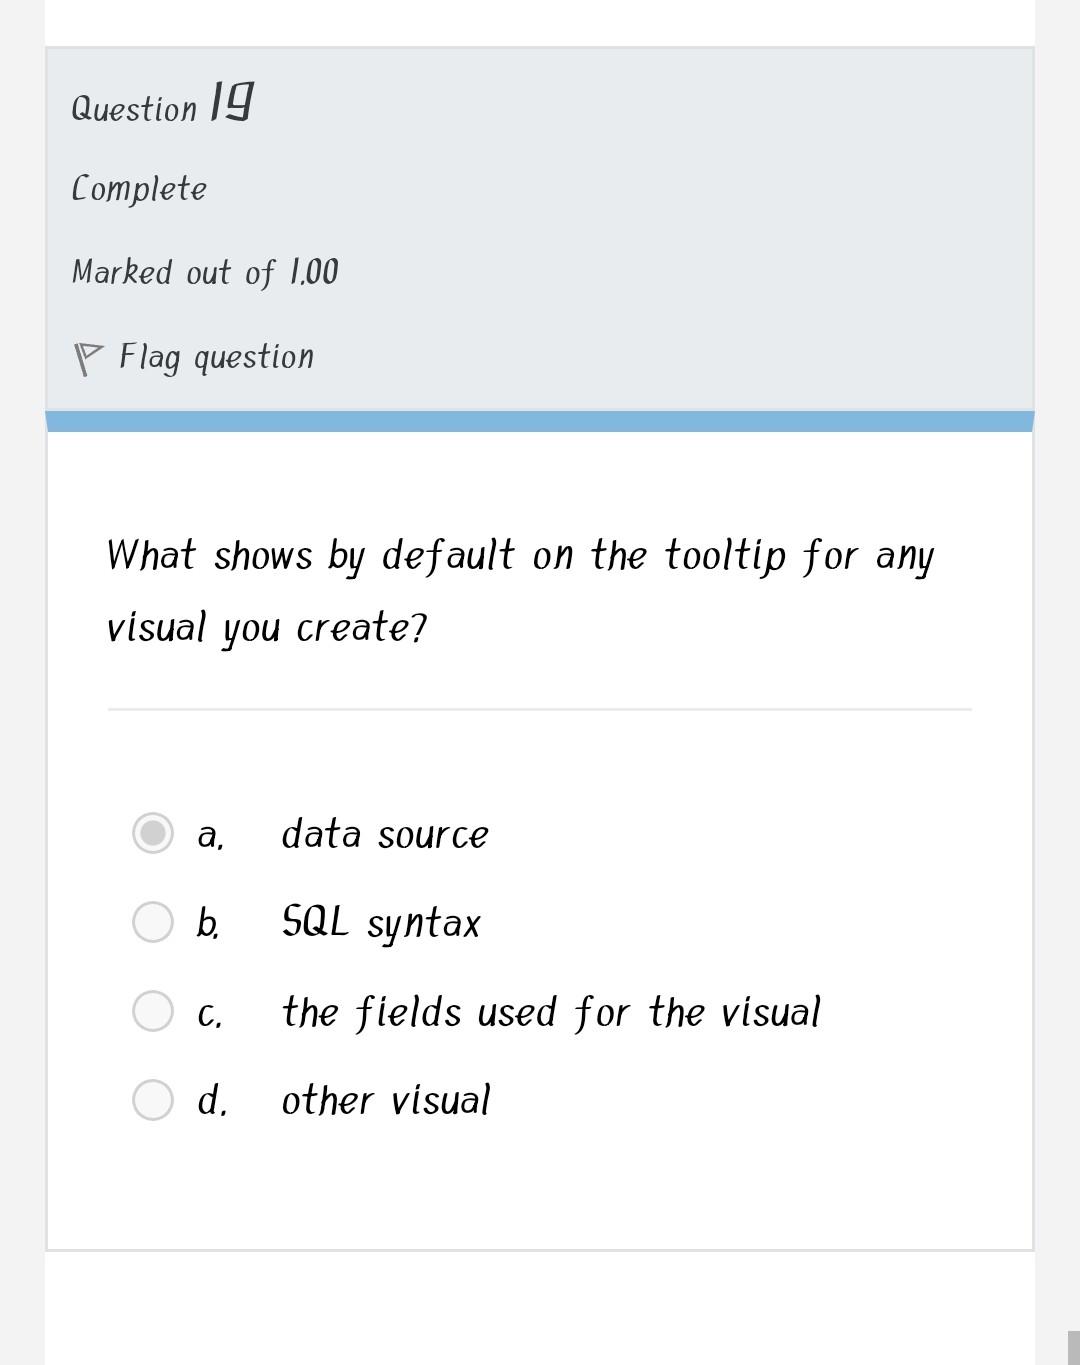
Task: Click the 'Marked out of 1.00' label
Action: coord(205,271)
